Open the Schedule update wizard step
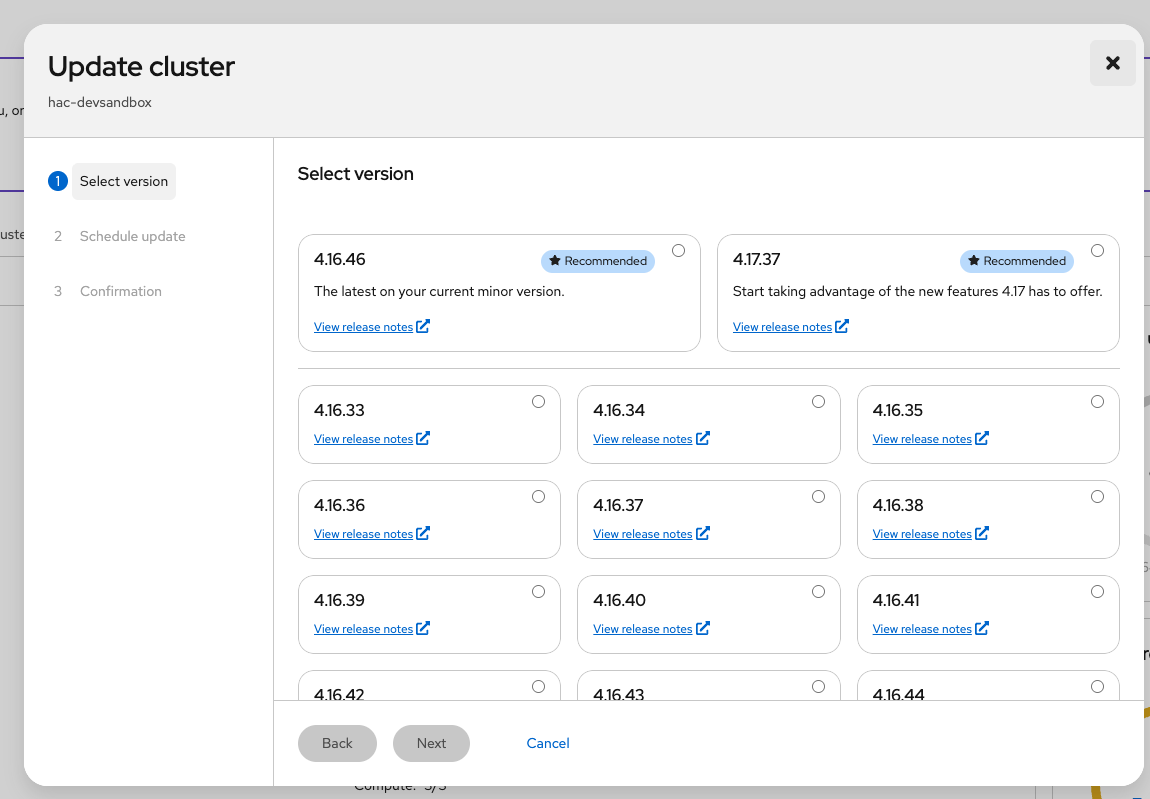Screen dimensions: 1150x799 pyautogui.click(x=132, y=236)
